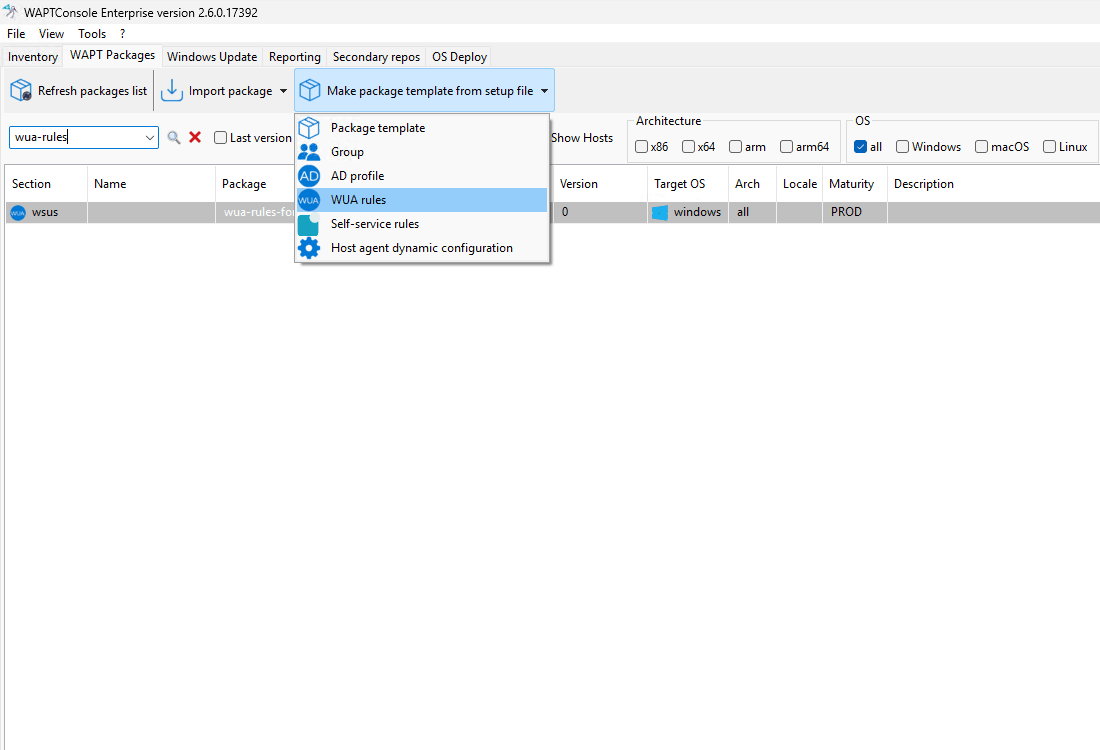The width and height of the screenshot is (1100, 750).
Task: Click the WUA icon in wsus row
Action: 18,213
